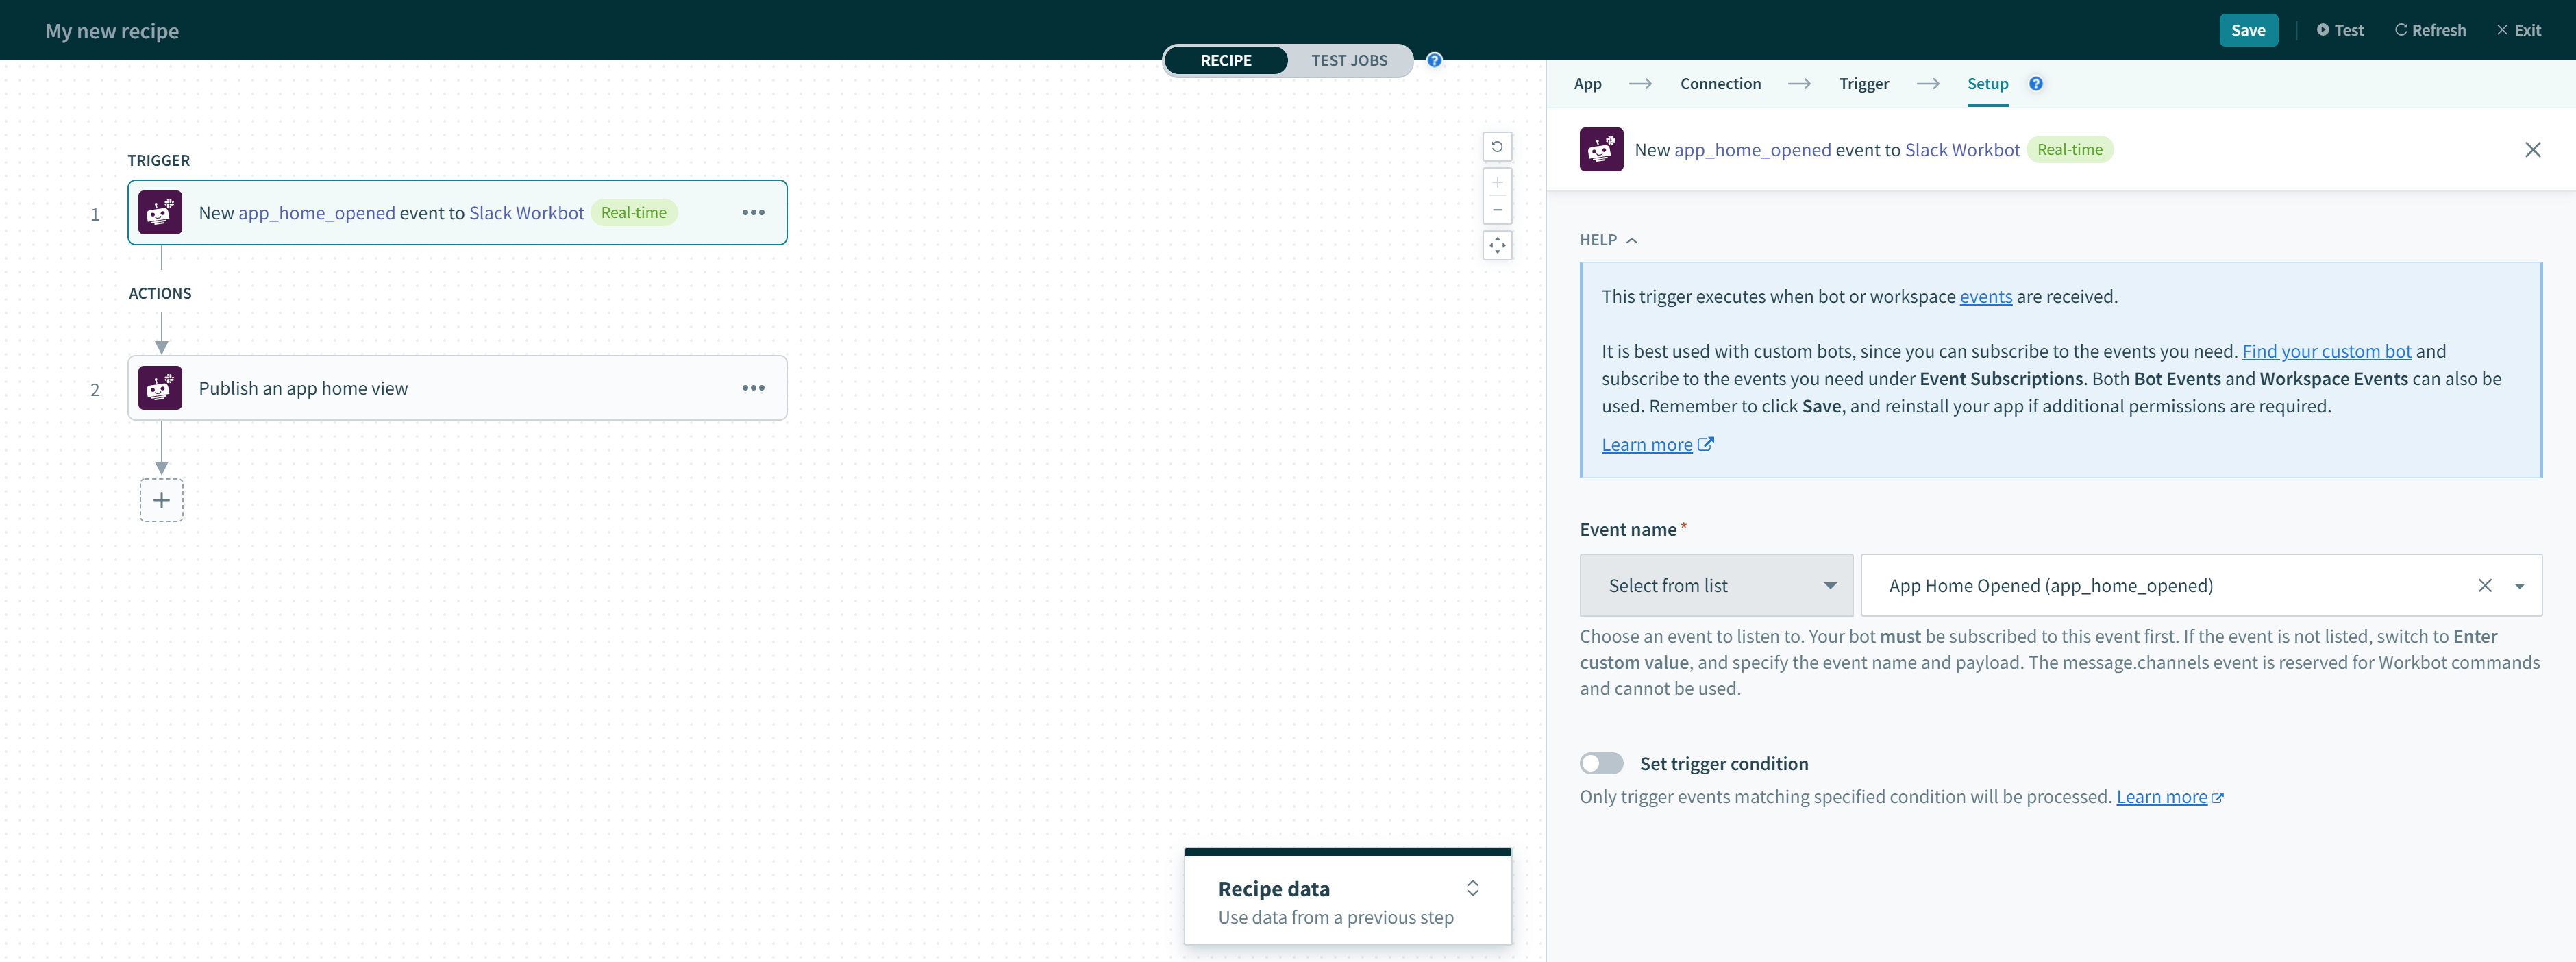Toggle the Set trigger condition switch
Screen dimensions: 2576x962
(x=1602, y=761)
